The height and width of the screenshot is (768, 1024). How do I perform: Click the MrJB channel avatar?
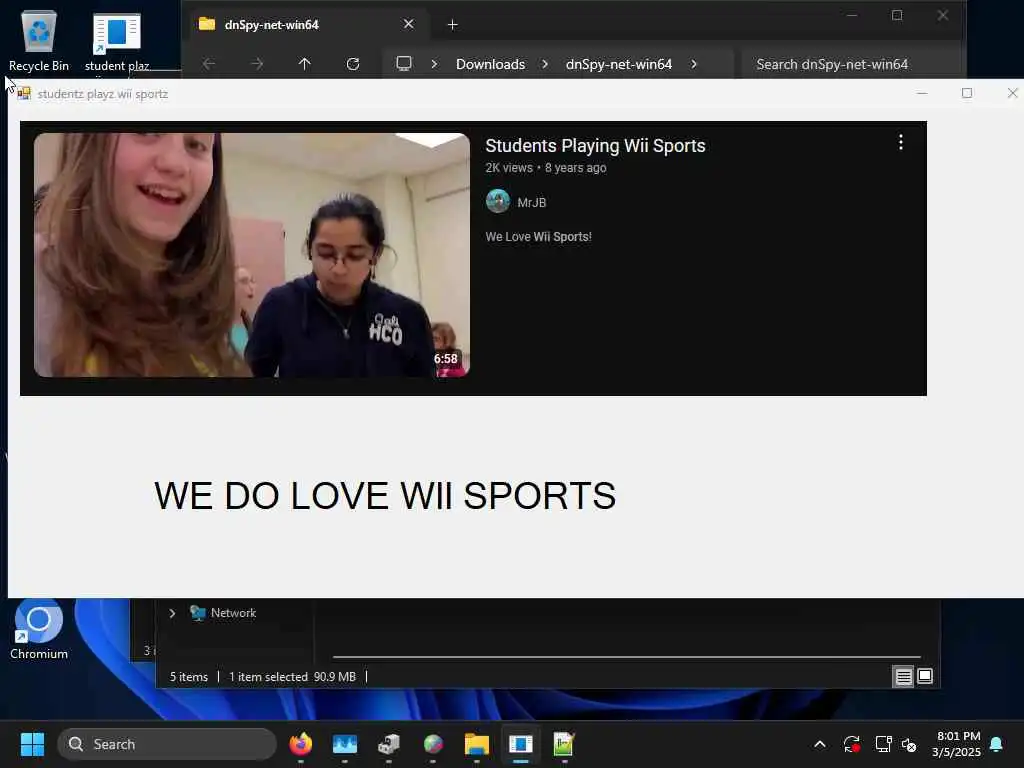(x=498, y=201)
